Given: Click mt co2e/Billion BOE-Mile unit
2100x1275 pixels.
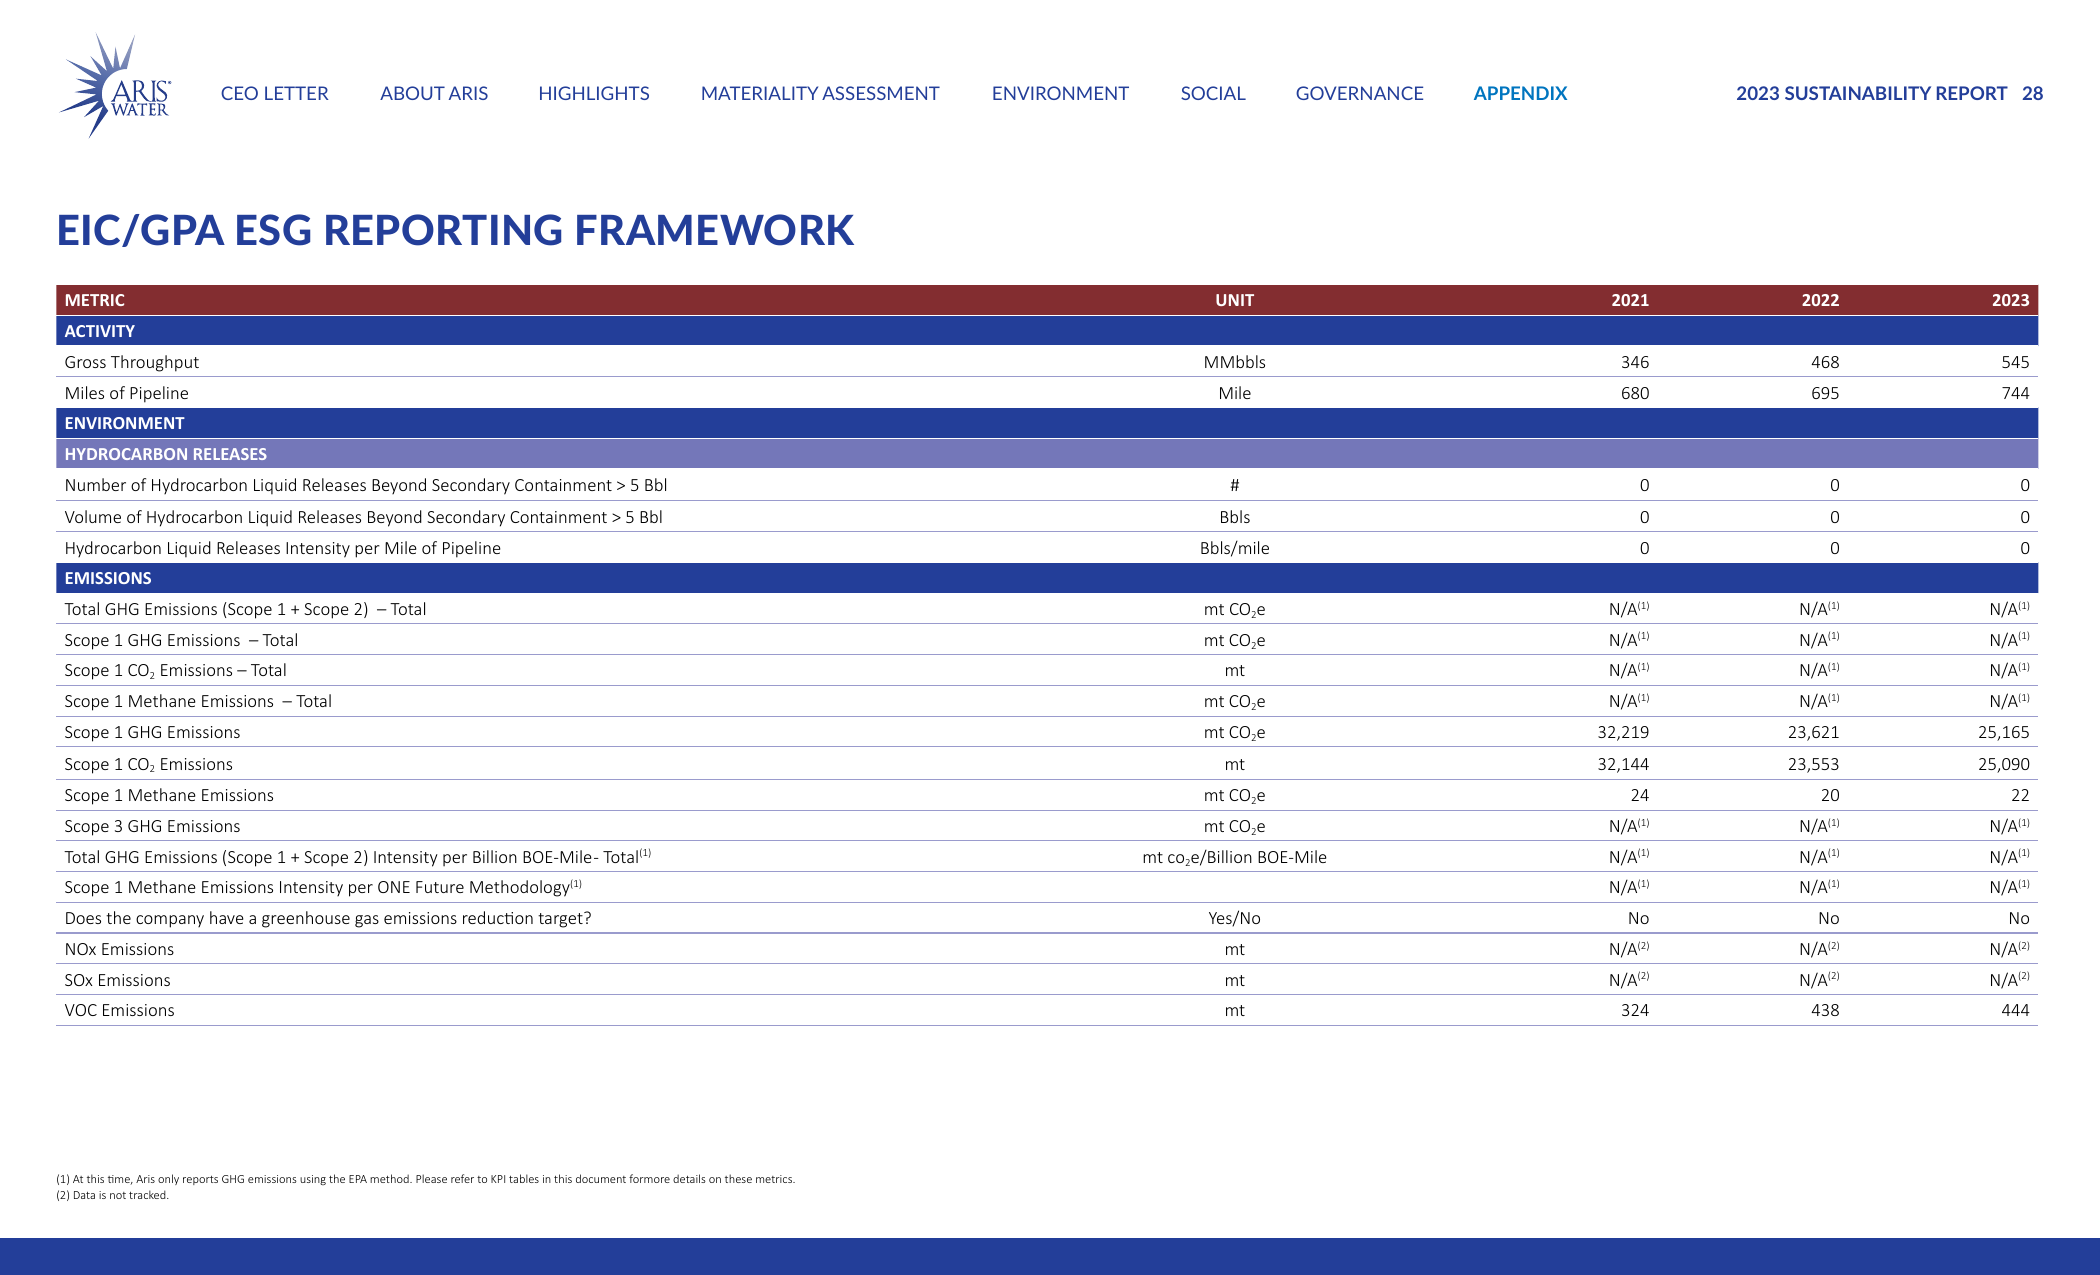Looking at the screenshot, I should click(x=1235, y=857).
